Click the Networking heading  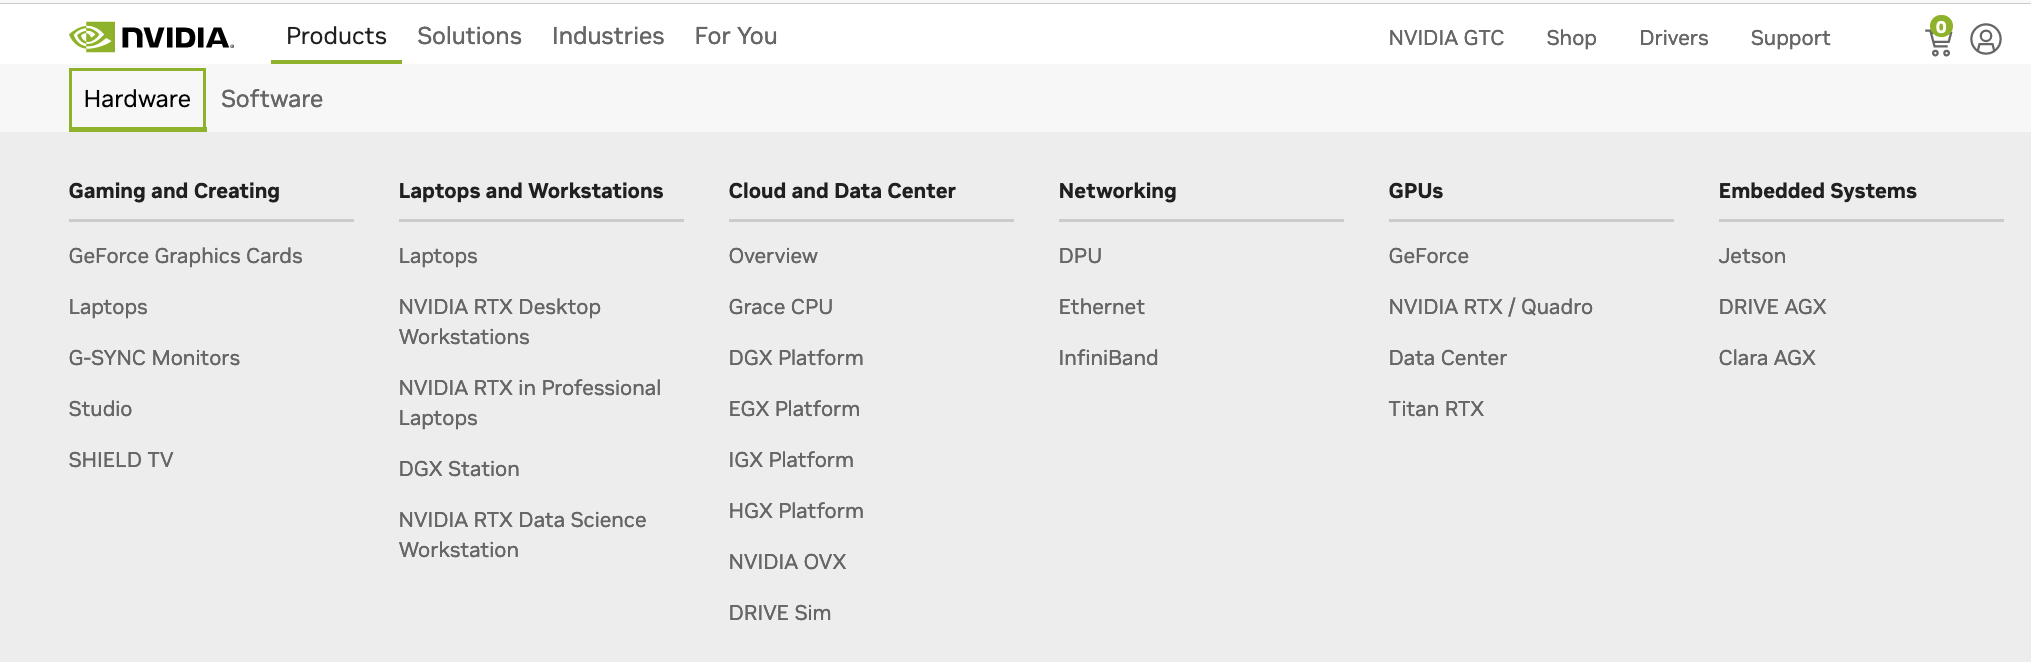coord(1117,191)
